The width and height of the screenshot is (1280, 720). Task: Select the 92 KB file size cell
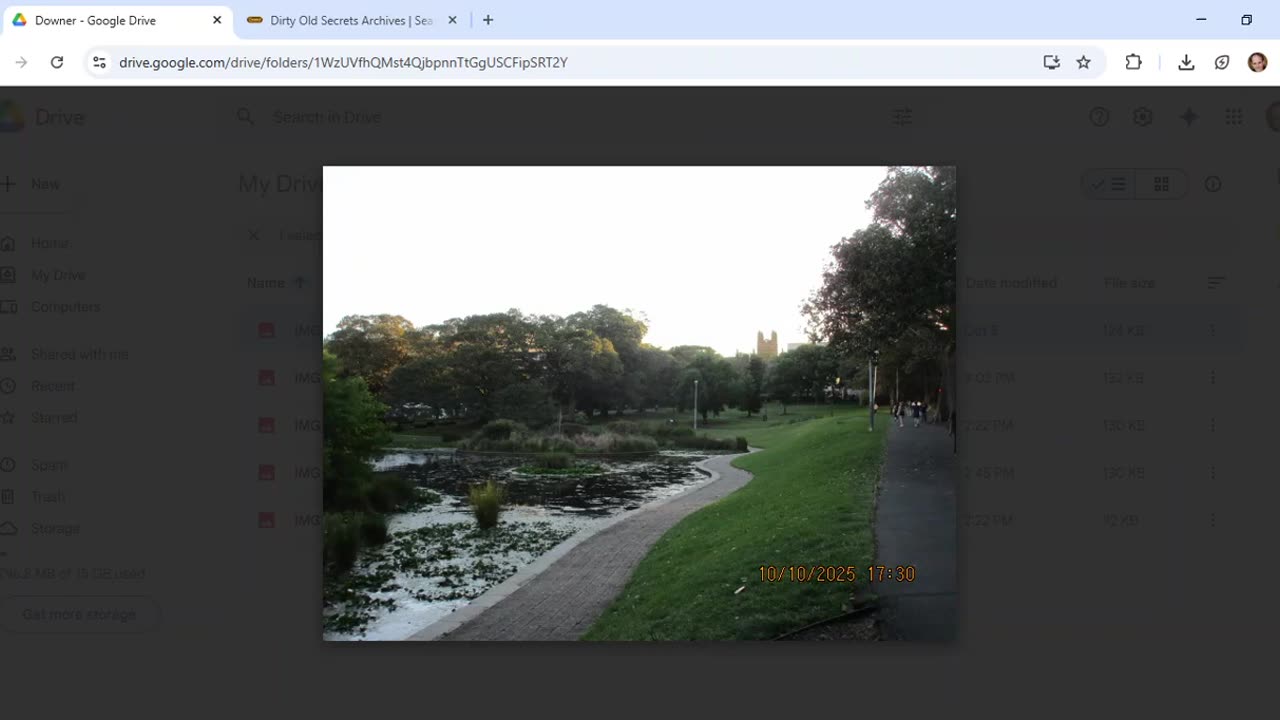(1124, 520)
